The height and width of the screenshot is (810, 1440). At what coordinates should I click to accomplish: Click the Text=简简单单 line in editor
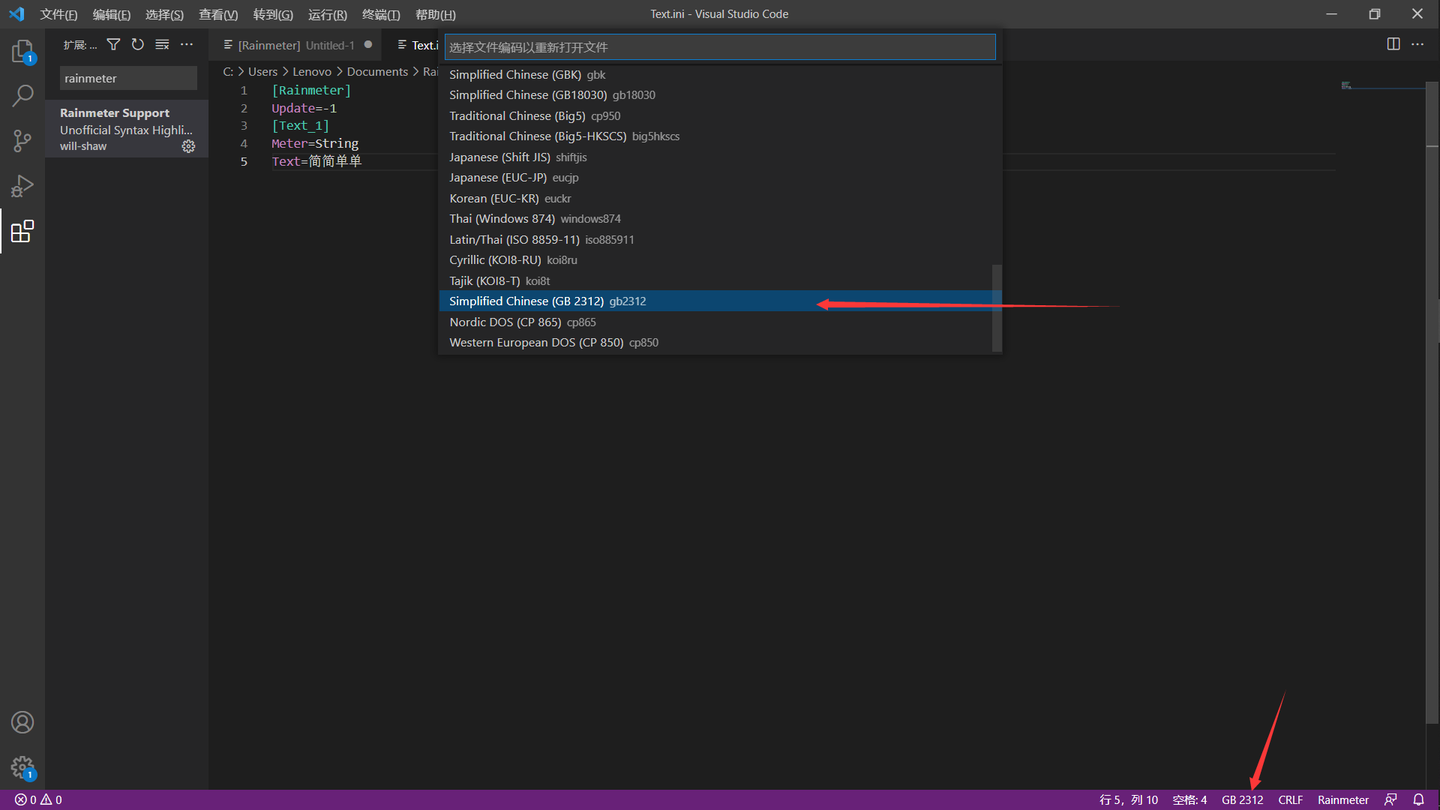pos(316,162)
